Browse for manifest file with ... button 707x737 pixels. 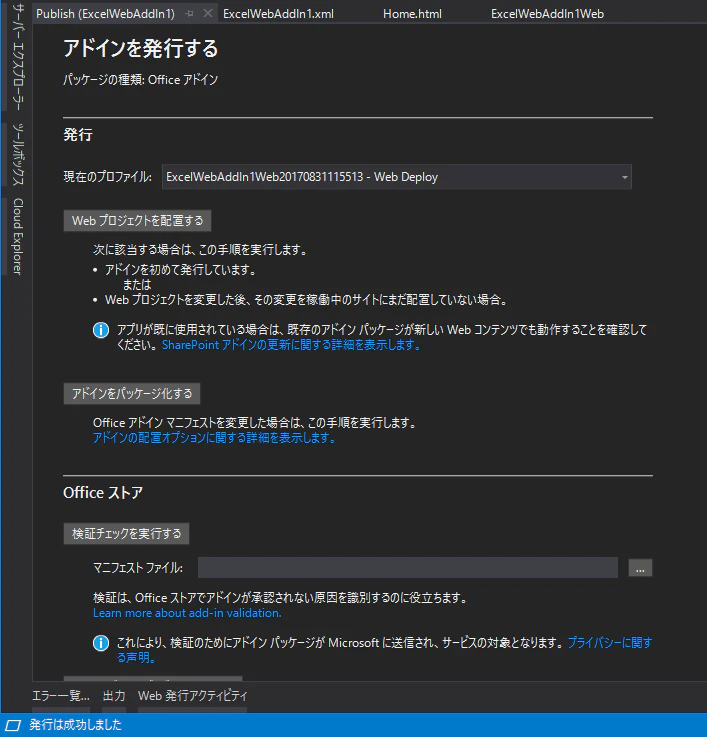click(x=640, y=568)
